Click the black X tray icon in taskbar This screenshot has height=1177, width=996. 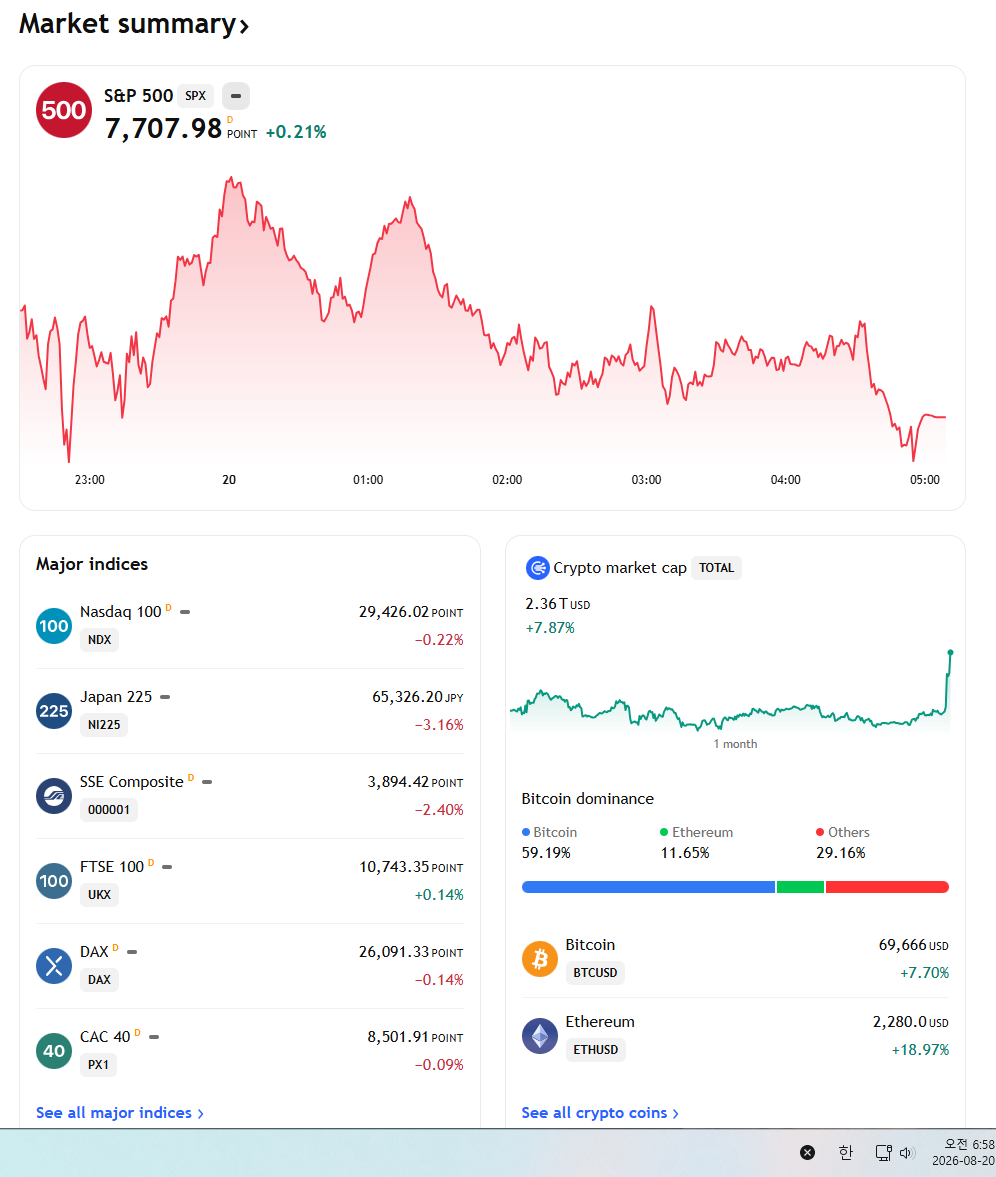808,1152
